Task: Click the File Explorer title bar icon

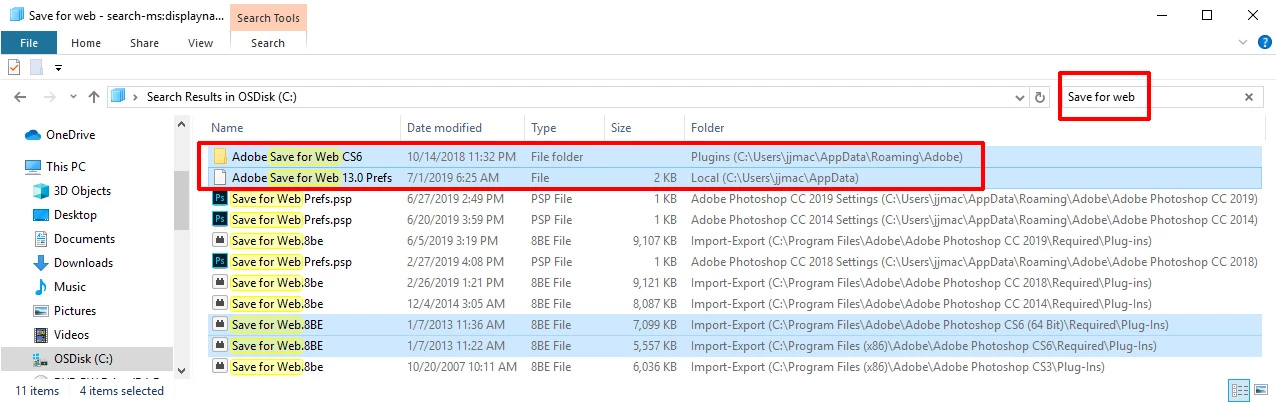Action: (15, 15)
